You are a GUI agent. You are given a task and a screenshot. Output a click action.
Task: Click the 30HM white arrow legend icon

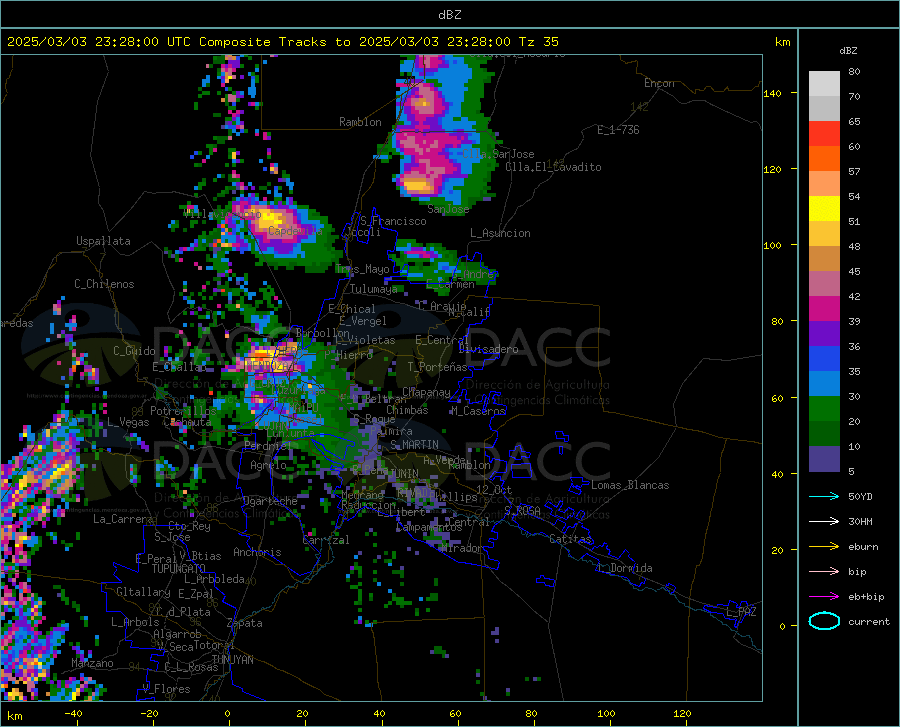(x=824, y=521)
